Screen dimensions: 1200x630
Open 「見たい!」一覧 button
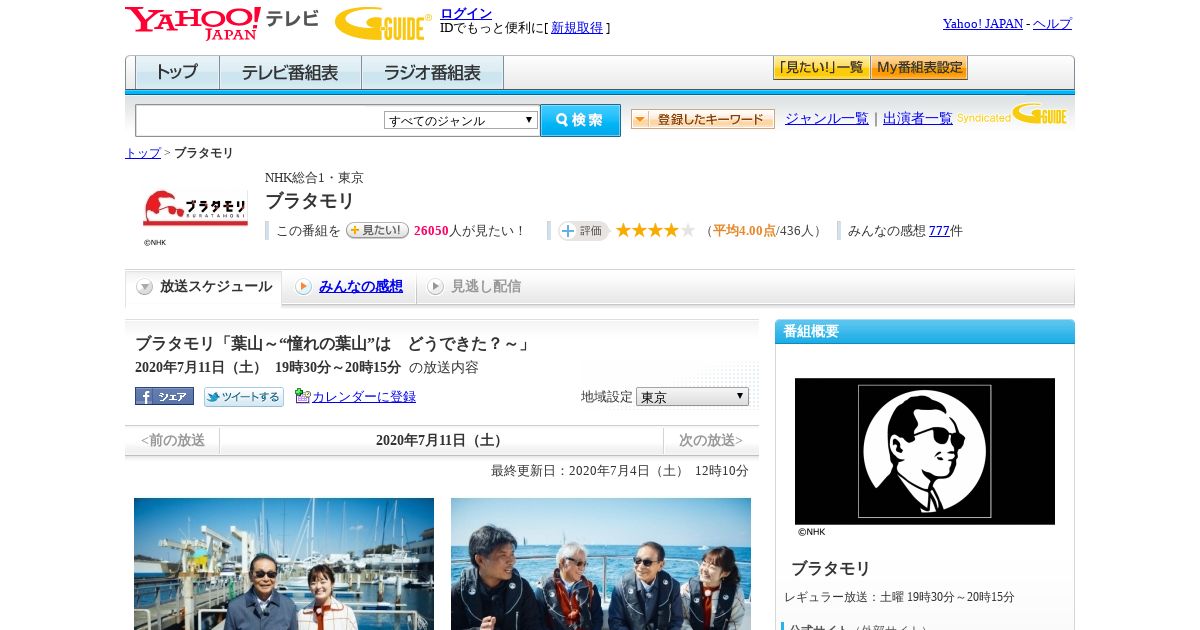click(x=821, y=68)
